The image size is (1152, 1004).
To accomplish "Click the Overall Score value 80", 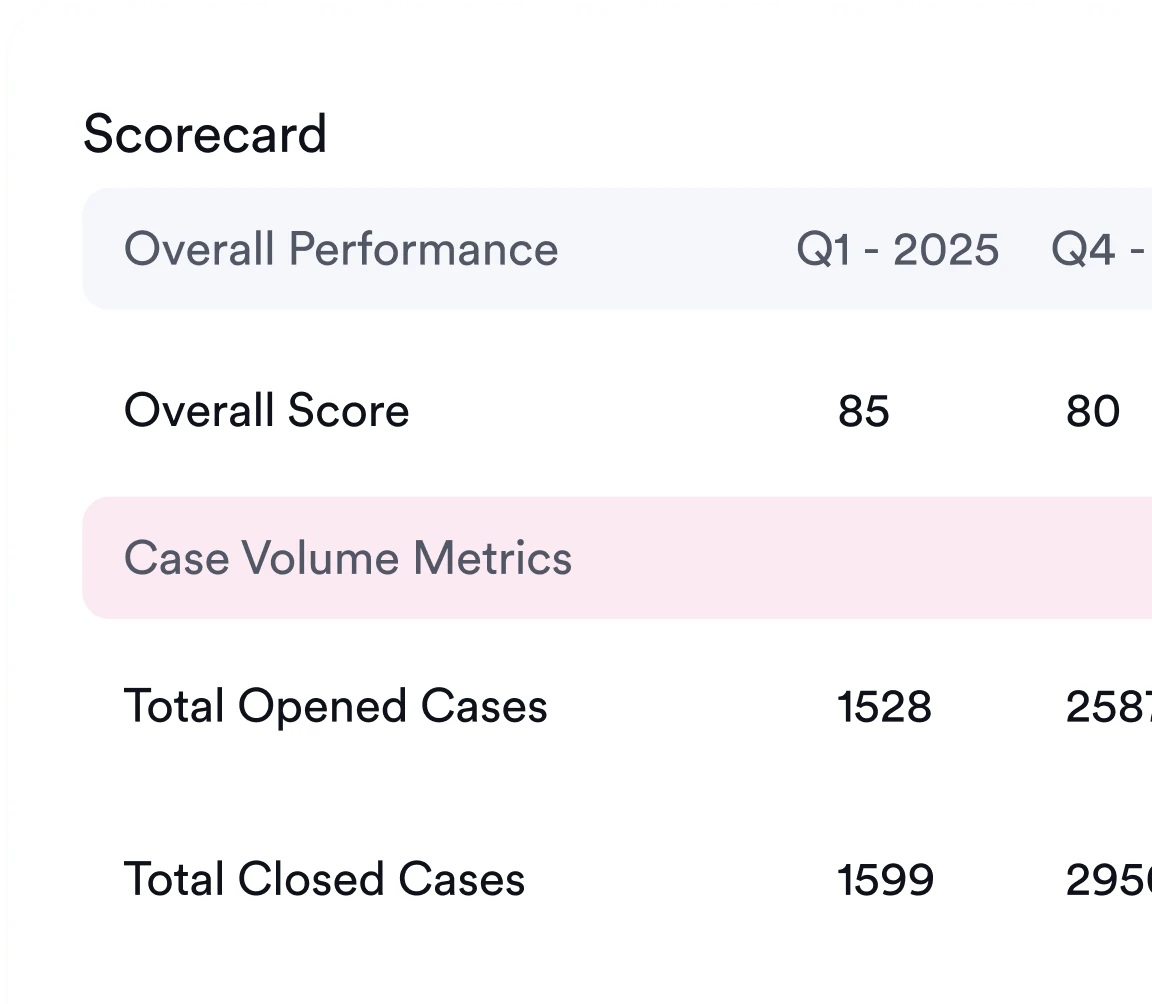I will click(x=1092, y=411).
